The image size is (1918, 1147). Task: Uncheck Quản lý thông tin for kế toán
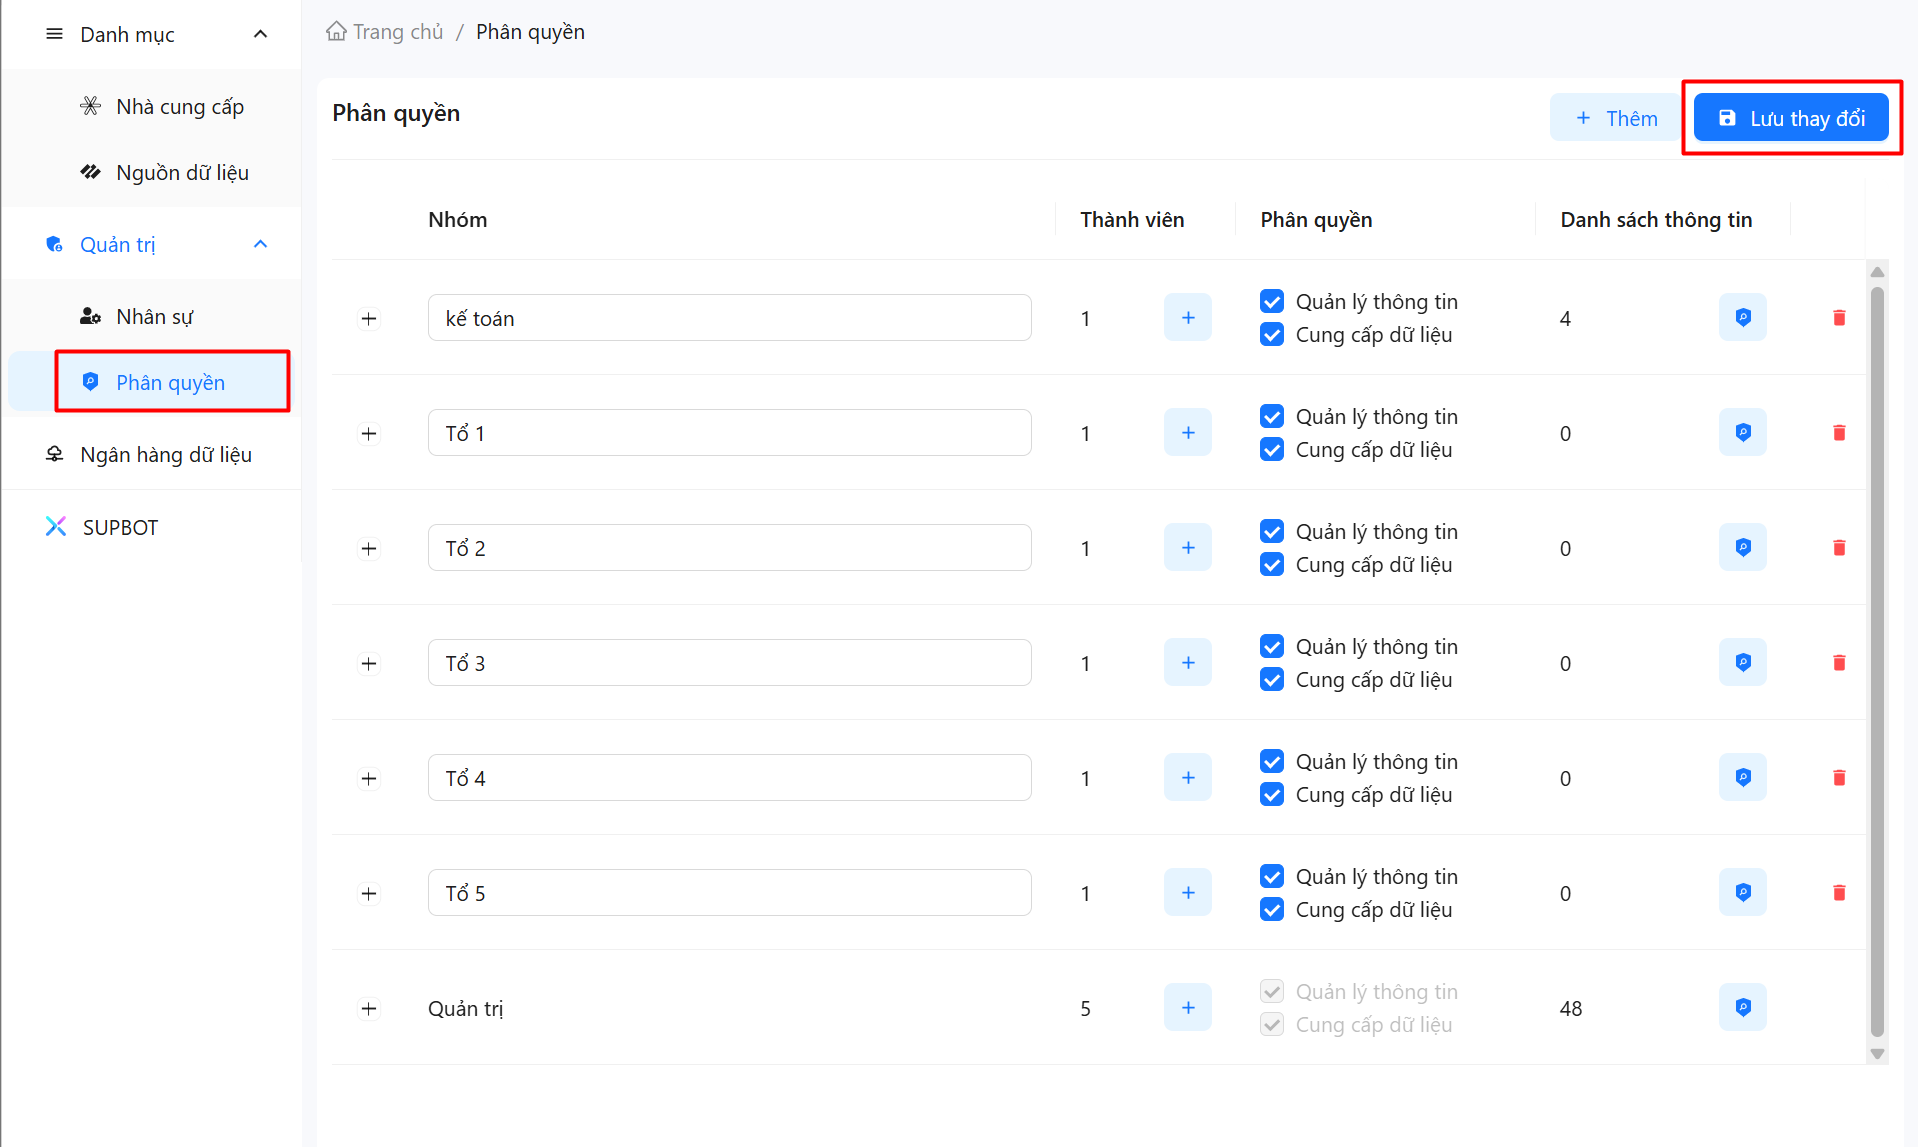pos(1272,302)
